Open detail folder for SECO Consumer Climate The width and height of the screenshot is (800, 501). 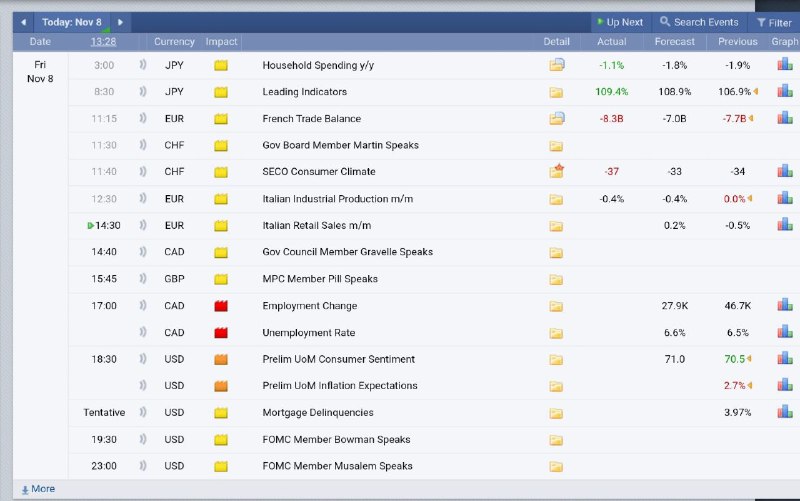pos(557,172)
